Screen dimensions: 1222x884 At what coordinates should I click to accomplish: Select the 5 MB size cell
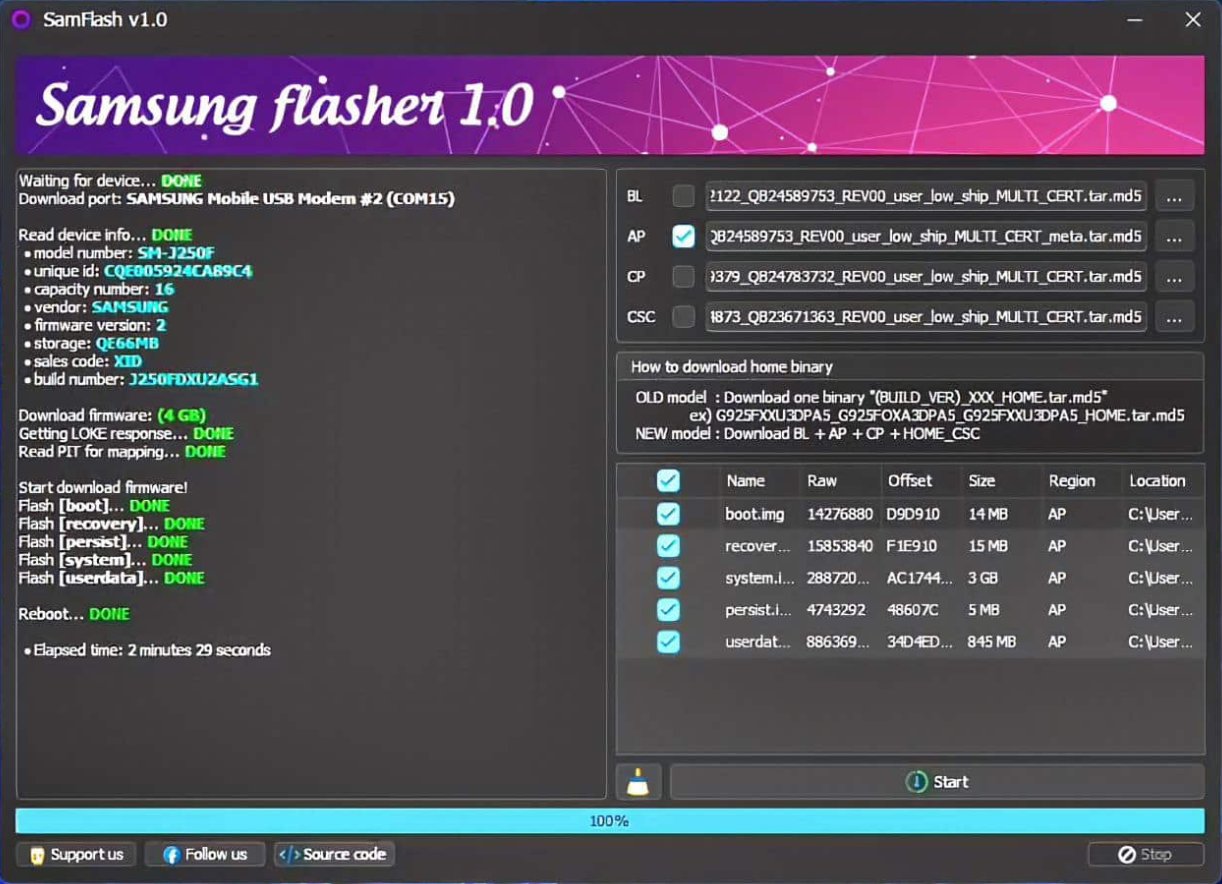(984, 610)
